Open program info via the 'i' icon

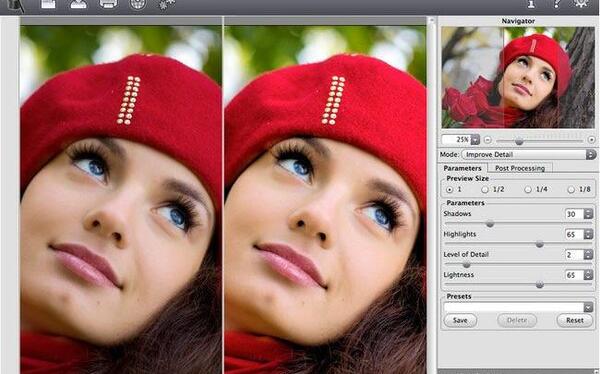pyautogui.click(x=531, y=4)
